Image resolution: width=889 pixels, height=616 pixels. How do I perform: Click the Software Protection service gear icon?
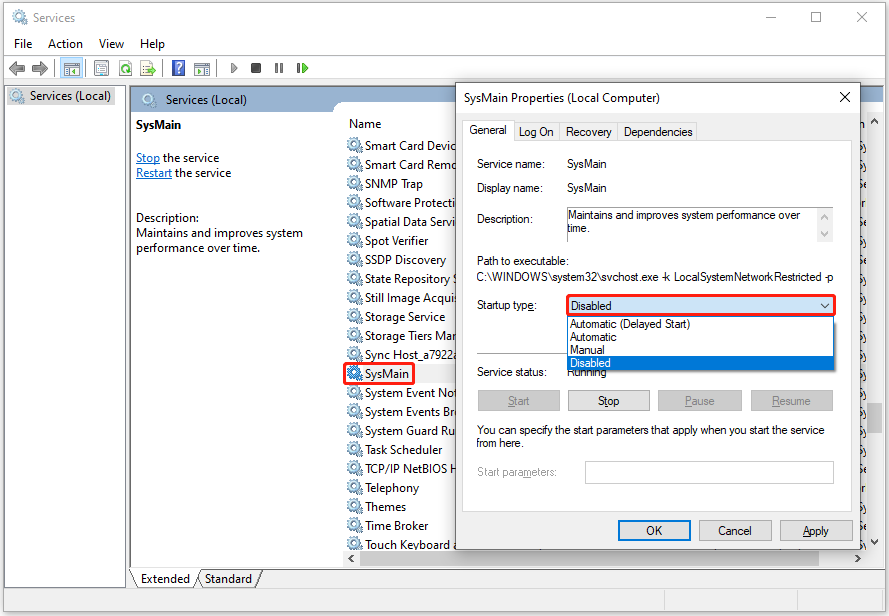(355, 202)
